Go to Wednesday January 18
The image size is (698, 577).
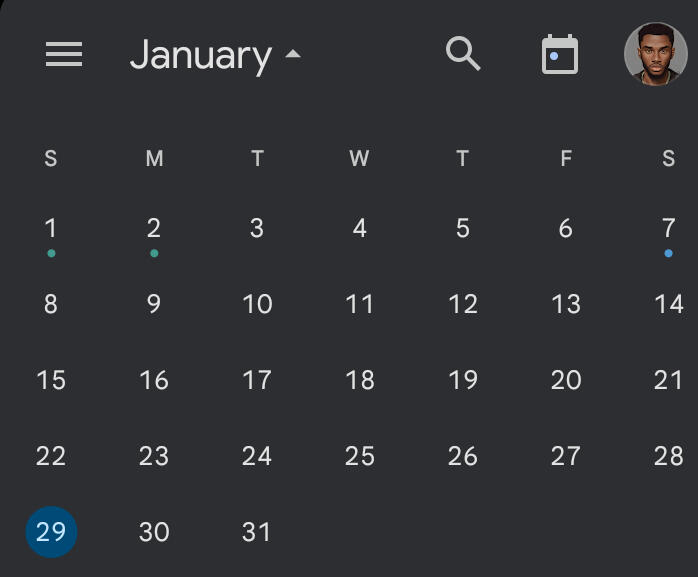(x=360, y=380)
